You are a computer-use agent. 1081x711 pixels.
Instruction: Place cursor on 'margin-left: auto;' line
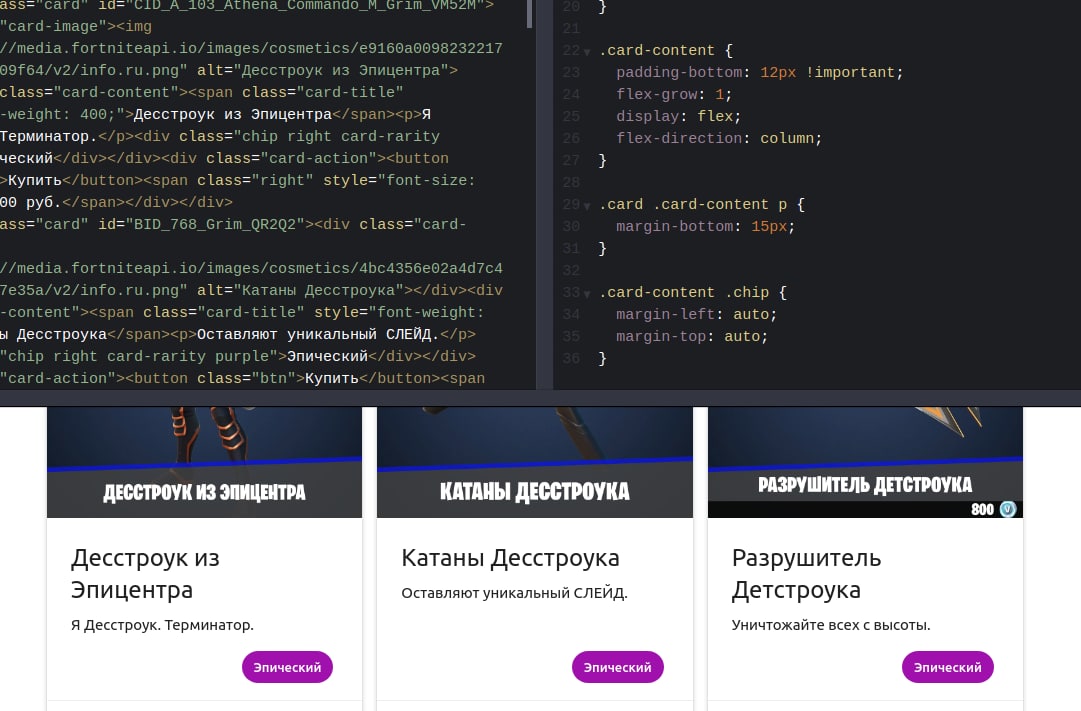tap(696, 314)
